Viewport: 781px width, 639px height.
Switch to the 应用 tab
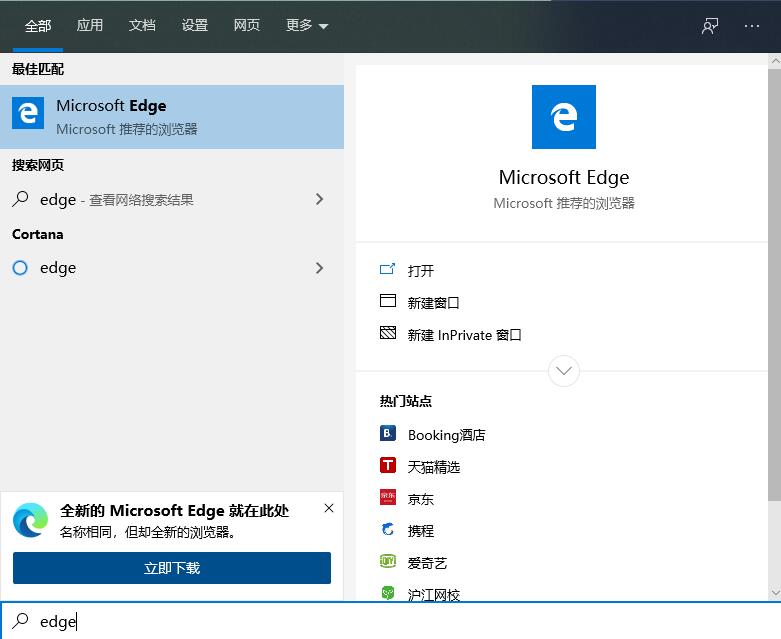coord(90,26)
